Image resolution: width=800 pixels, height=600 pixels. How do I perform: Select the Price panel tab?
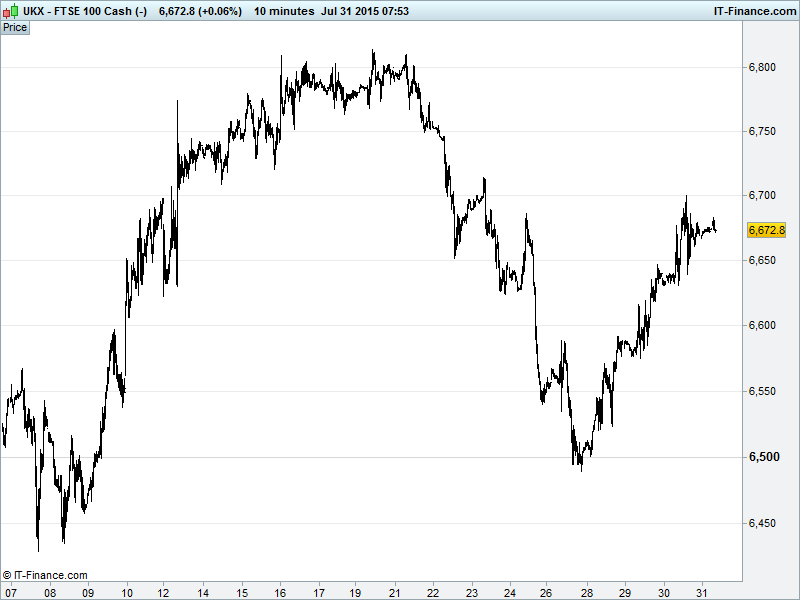pyautogui.click(x=15, y=27)
